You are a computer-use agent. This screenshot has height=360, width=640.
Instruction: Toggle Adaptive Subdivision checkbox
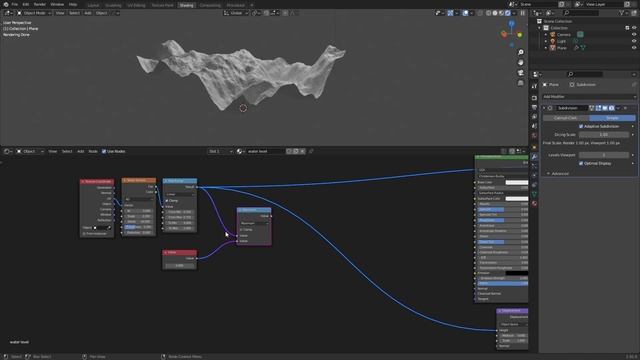tap(581, 127)
